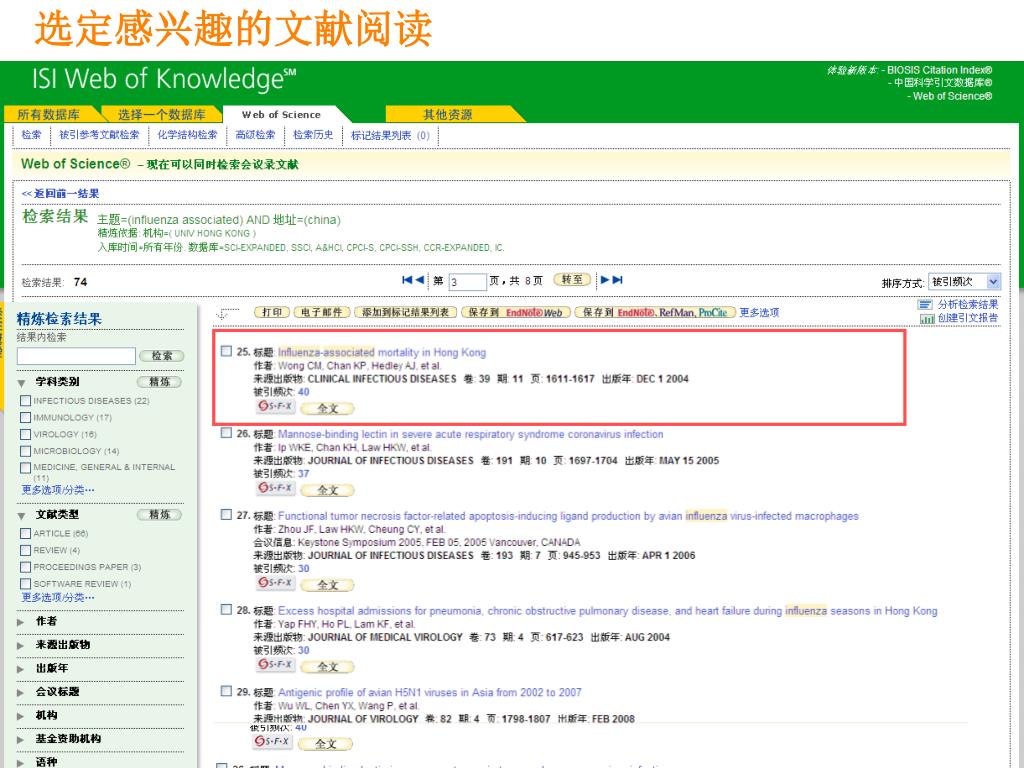
Task: Expand the 出版年 refine section
Action: click(21, 669)
